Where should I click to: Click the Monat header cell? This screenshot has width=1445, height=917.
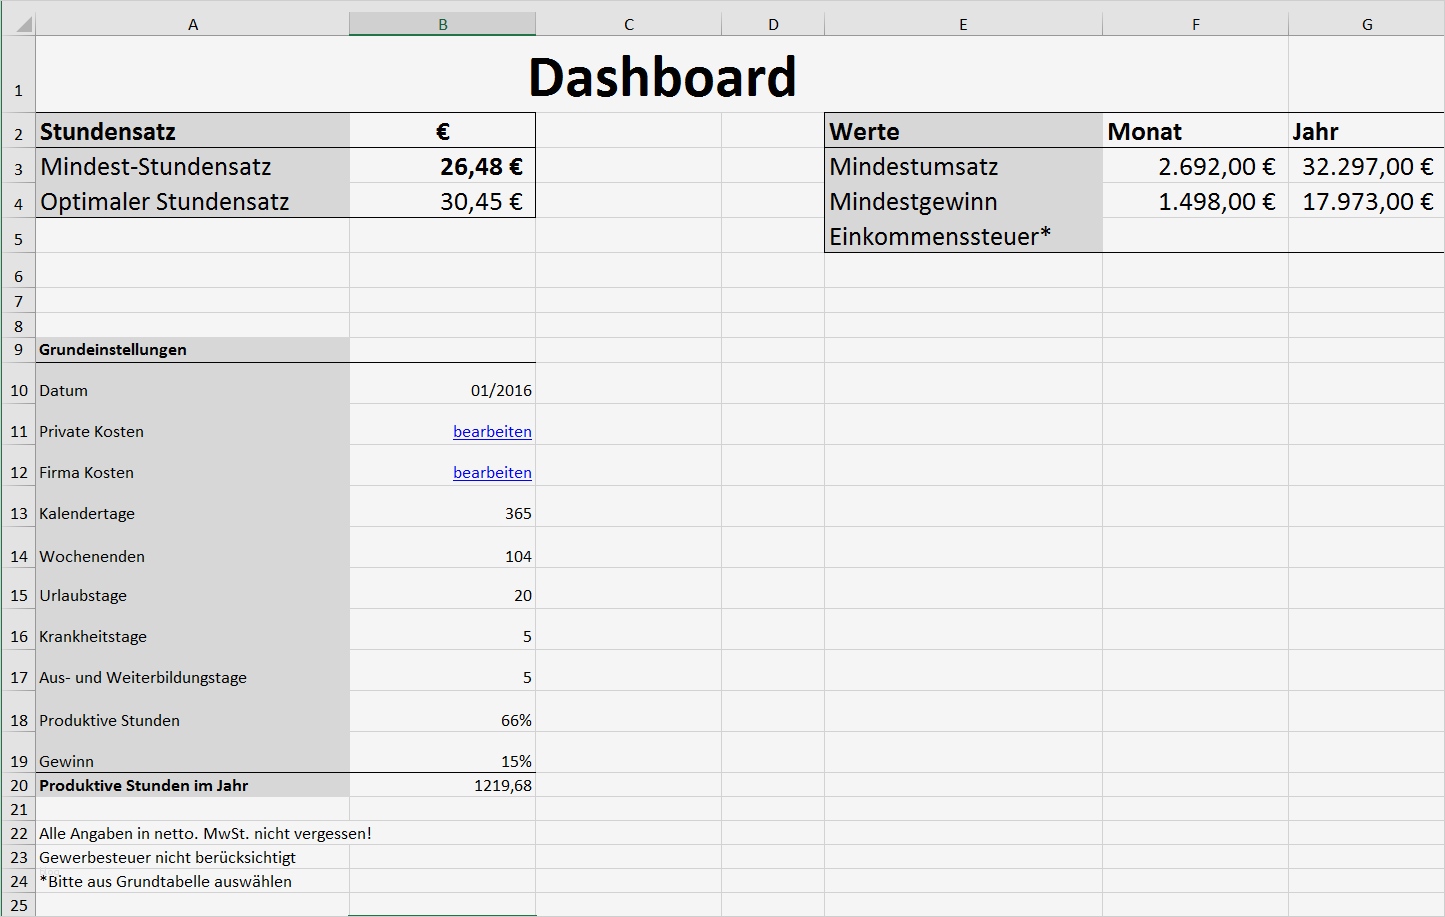coord(1195,131)
